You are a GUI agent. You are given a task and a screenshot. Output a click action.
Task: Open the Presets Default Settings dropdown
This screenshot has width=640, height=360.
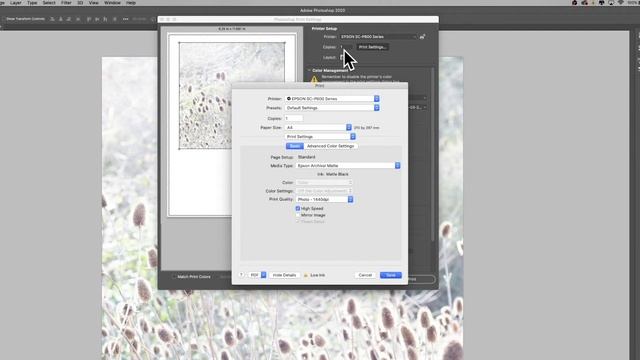[332, 108]
